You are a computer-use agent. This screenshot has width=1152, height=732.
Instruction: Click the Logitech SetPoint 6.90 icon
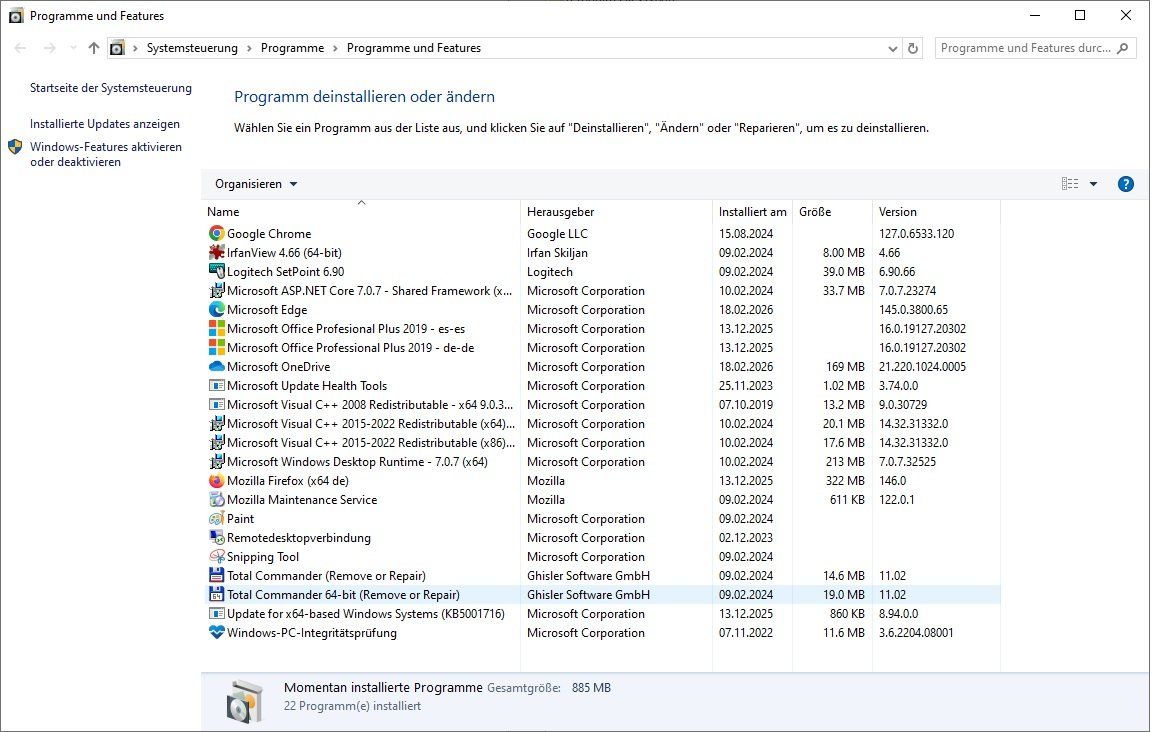[x=217, y=272]
